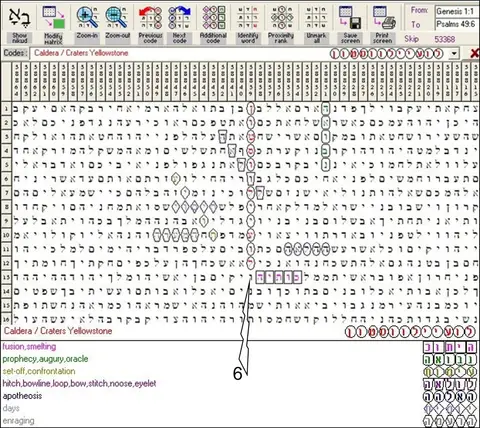
Task: Go to Next code icon
Action: click(x=179, y=17)
